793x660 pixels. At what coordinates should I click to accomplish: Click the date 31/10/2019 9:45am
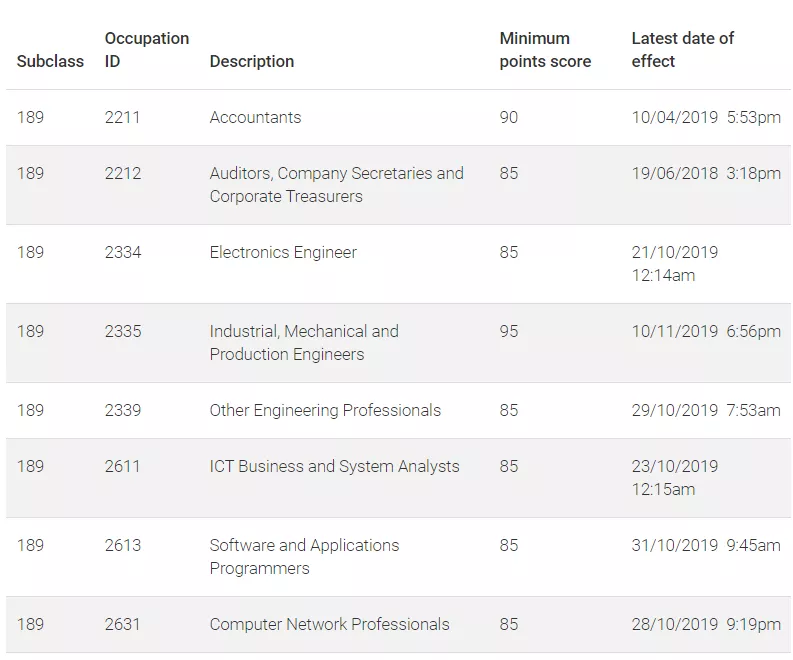click(x=706, y=545)
